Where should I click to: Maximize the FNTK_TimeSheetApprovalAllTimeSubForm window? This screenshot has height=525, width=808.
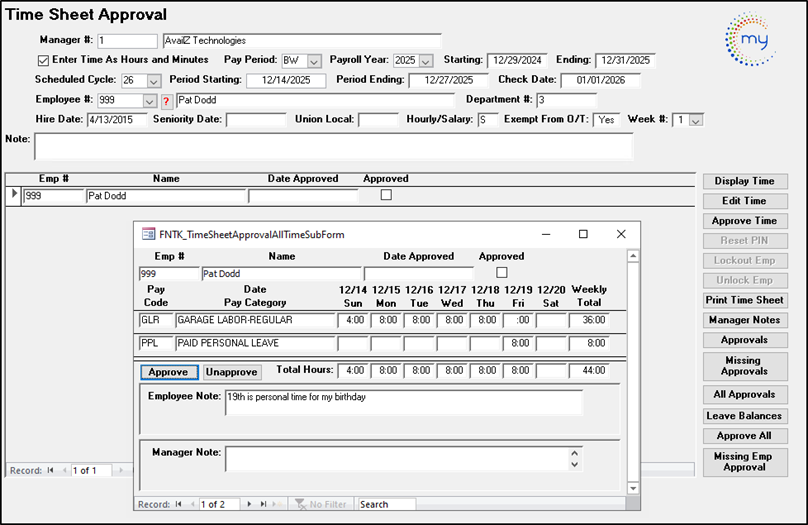(x=583, y=234)
